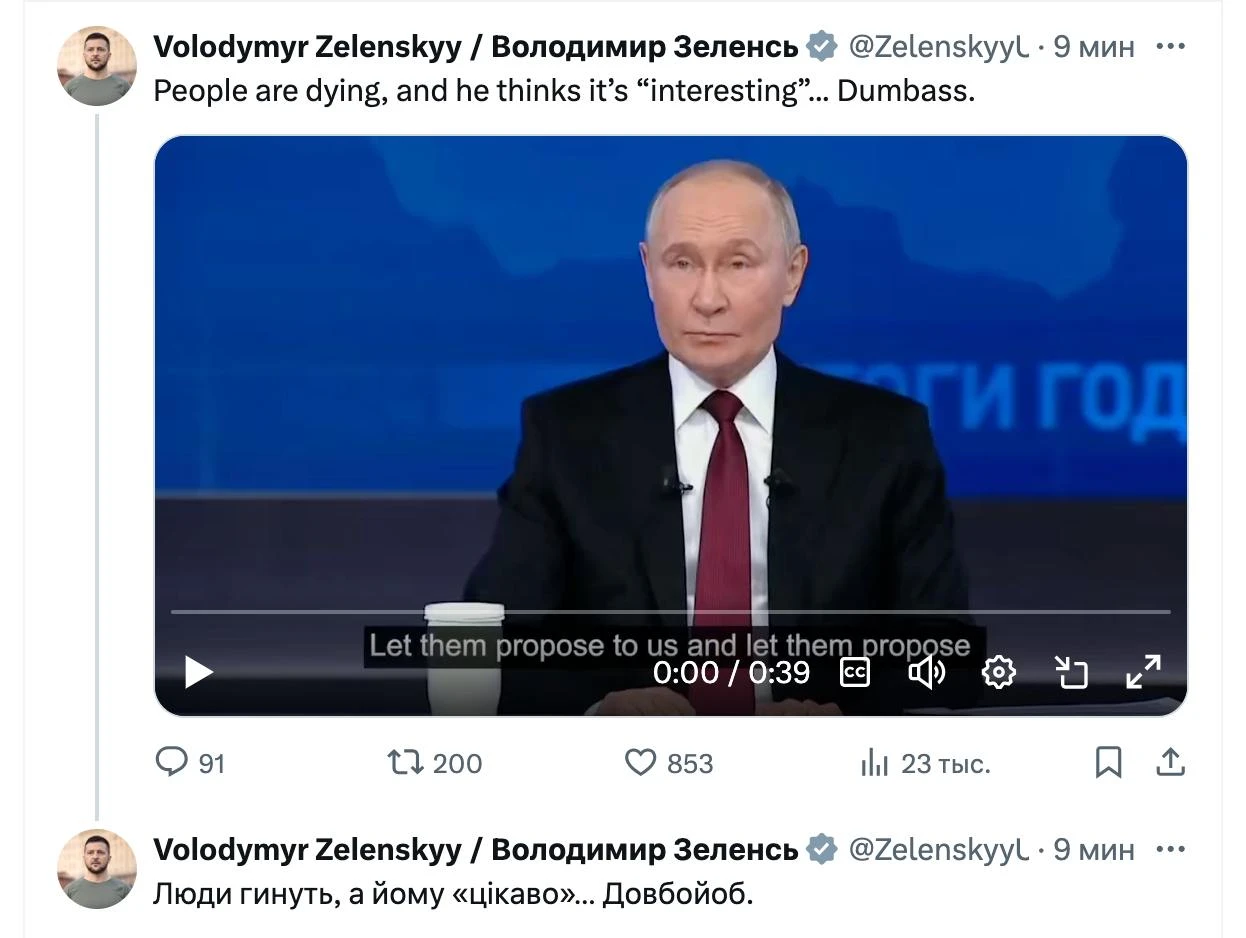This screenshot has width=1246, height=938.
Task: Bookmark the first tweet
Action: 1108,763
